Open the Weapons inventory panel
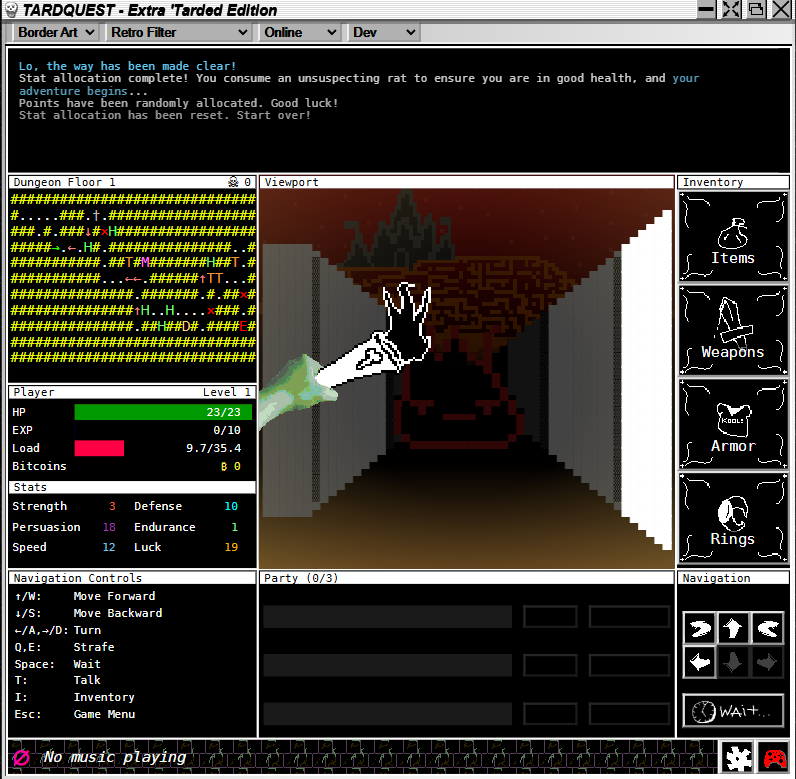The image size is (796, 779). tap(732, 331)
